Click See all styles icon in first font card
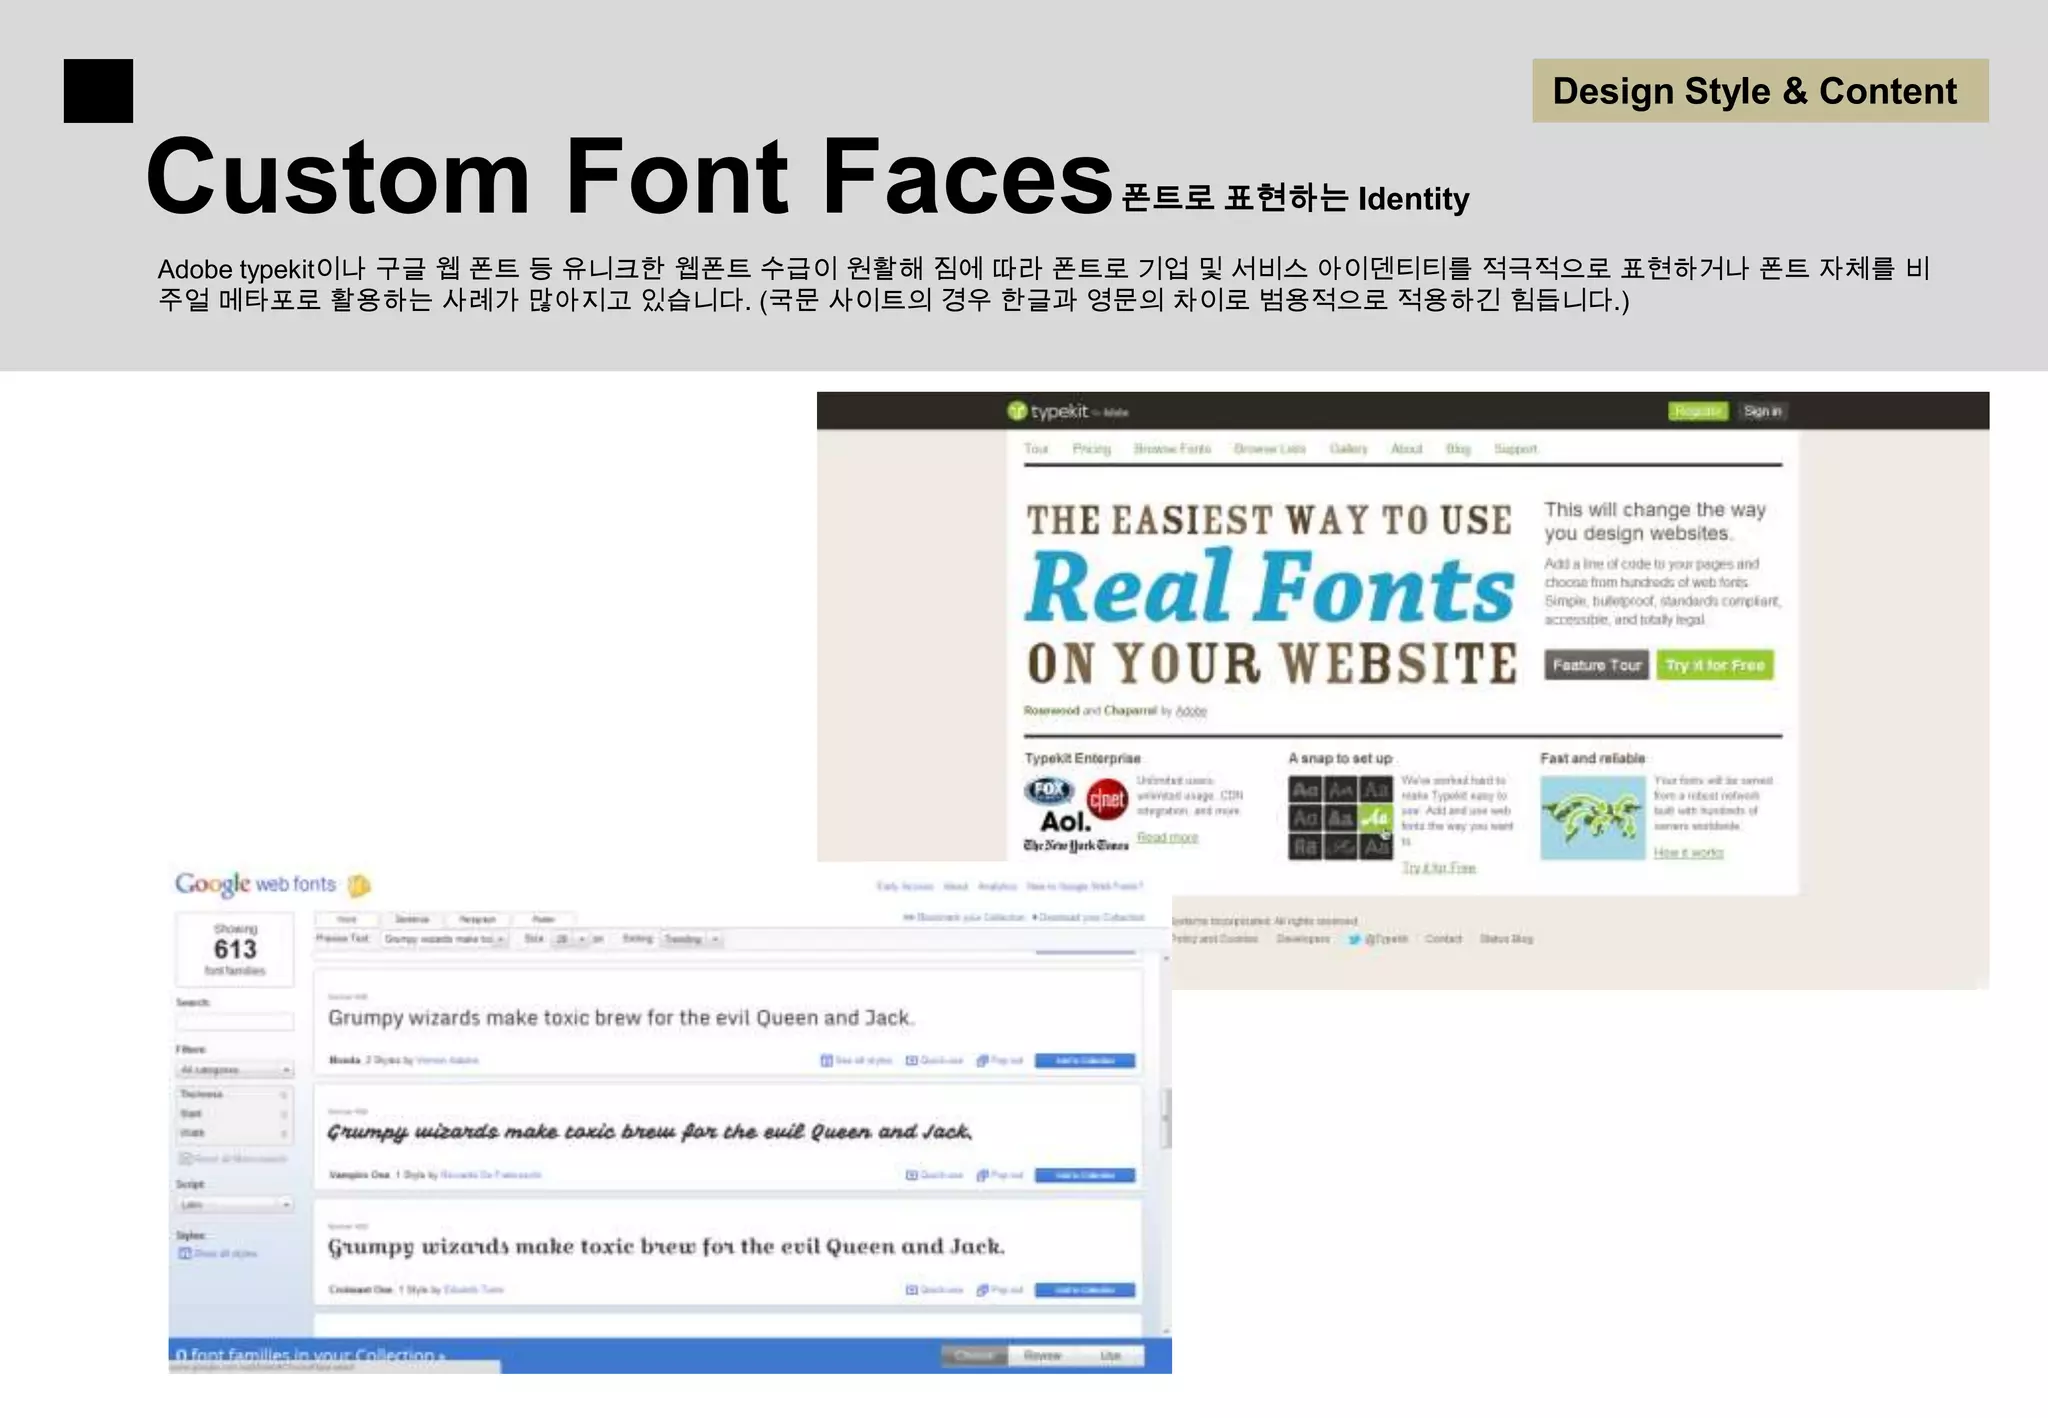This screenshot has height=1418, width=2048. click(x=826, y=1061)
